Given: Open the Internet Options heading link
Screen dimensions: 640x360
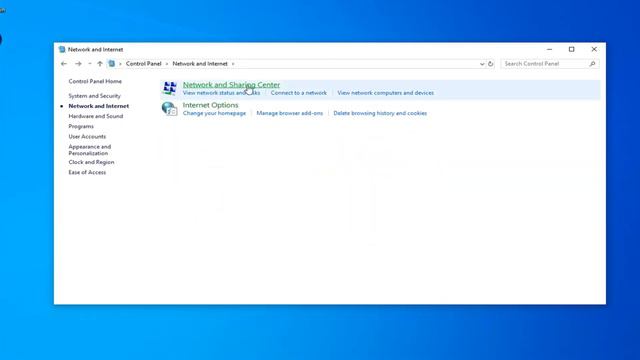Looking at the screenshot, I should tap(211, 105).
